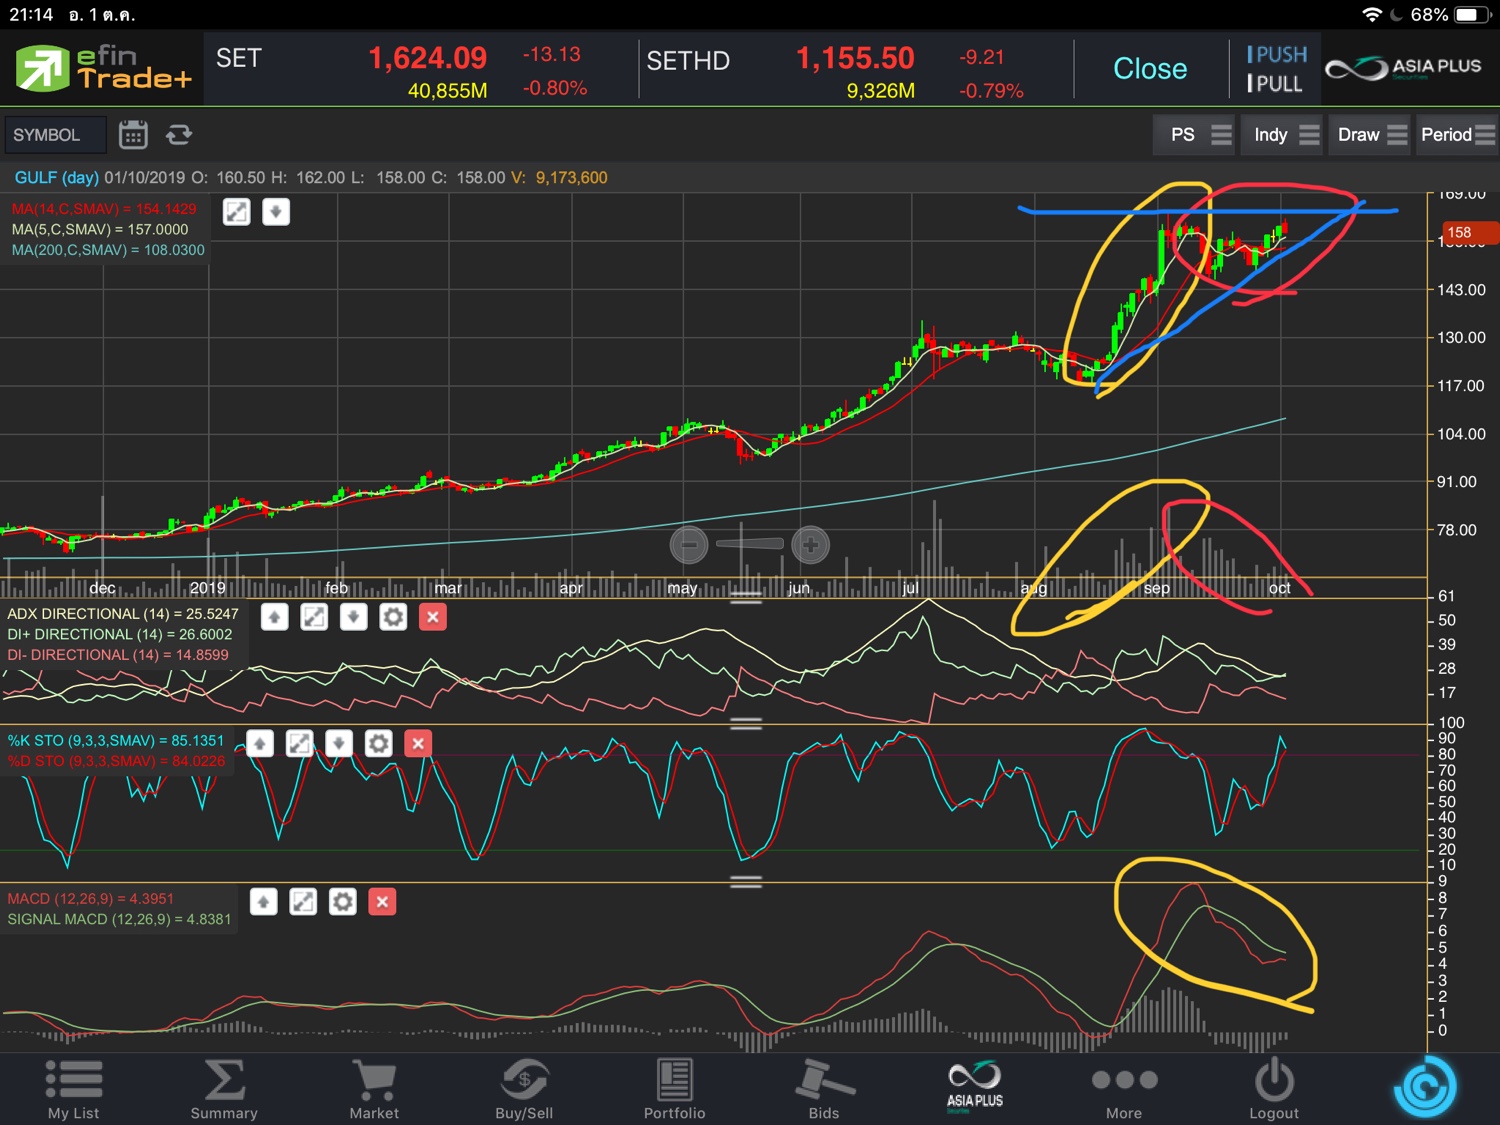Grab the handle above STO panel
This screenshot has height=1125, width=1500.
click(x=746, y=722)
